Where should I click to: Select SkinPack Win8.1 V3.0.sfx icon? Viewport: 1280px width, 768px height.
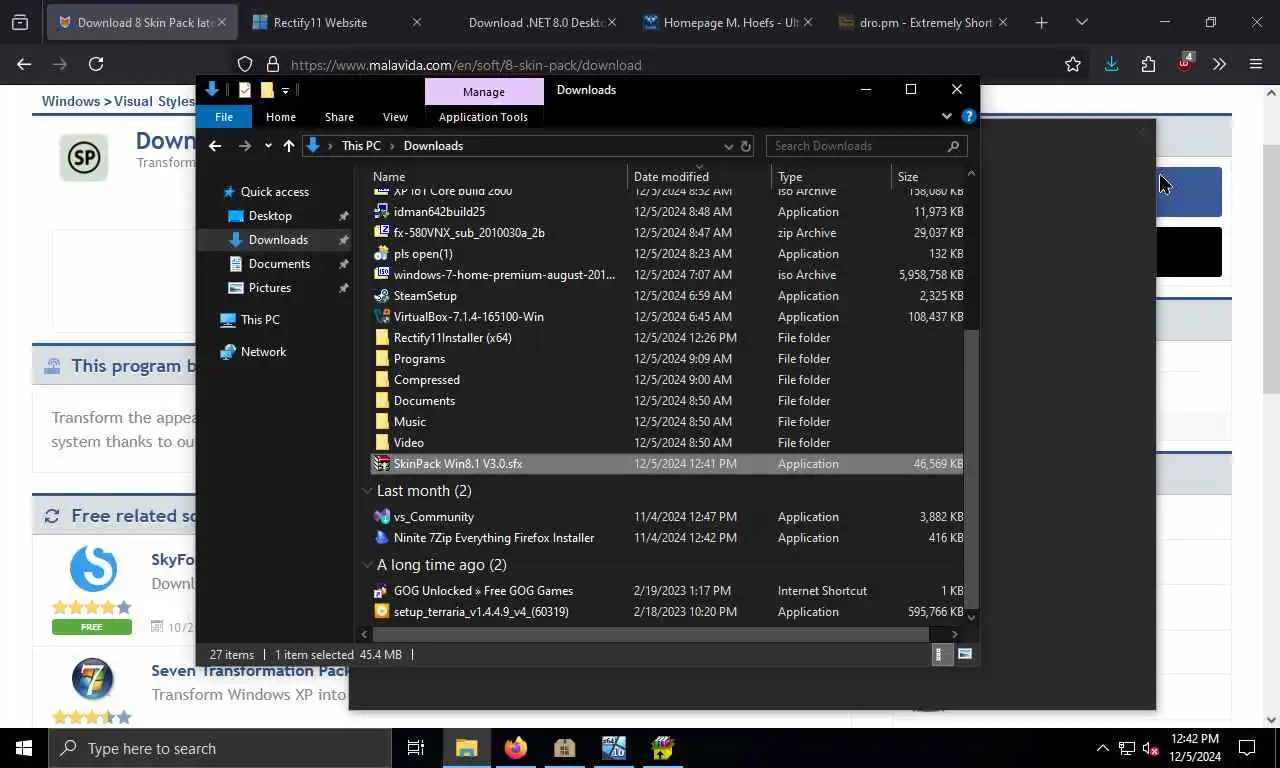pyautogui.click(x=381, y=464)
